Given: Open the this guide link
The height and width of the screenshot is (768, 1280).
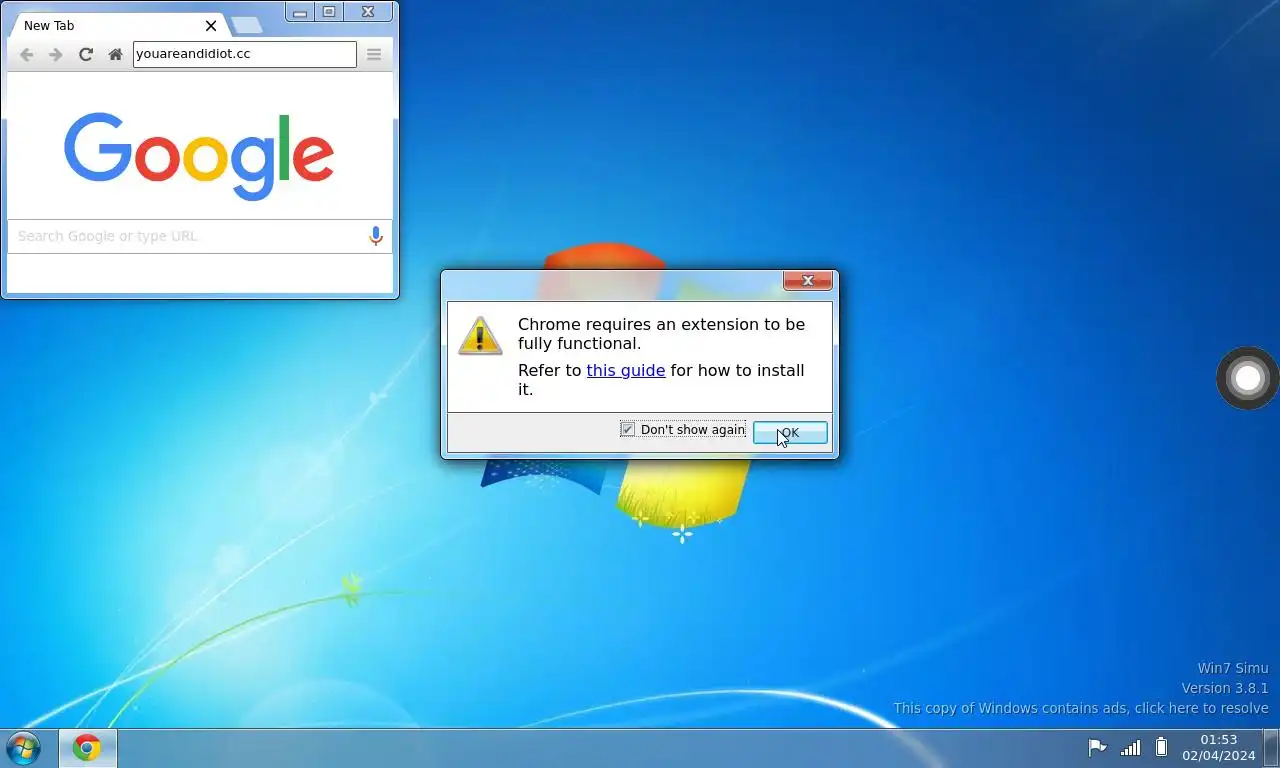Looking at the screenshot, I should coord(625,370).
